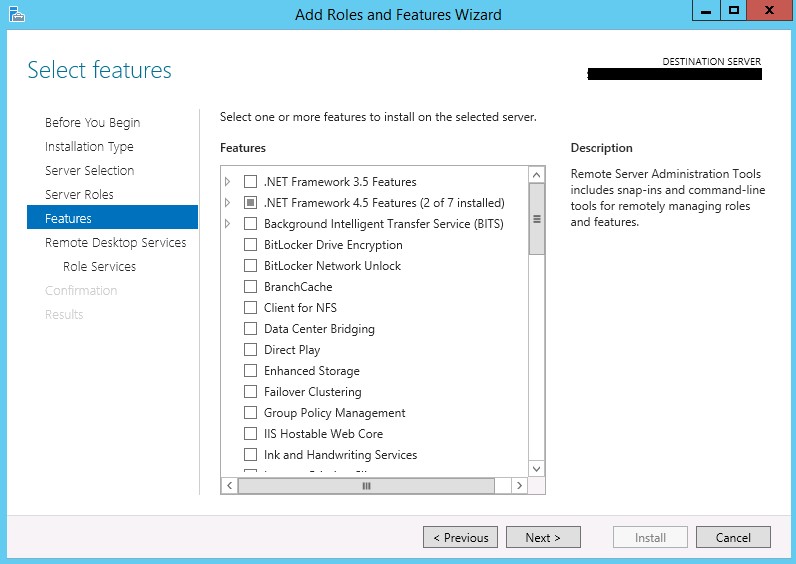Click the horizontal scroll right arrow
Screen dimensions: 796x564
pyautogui.click(x=519, y=485)
